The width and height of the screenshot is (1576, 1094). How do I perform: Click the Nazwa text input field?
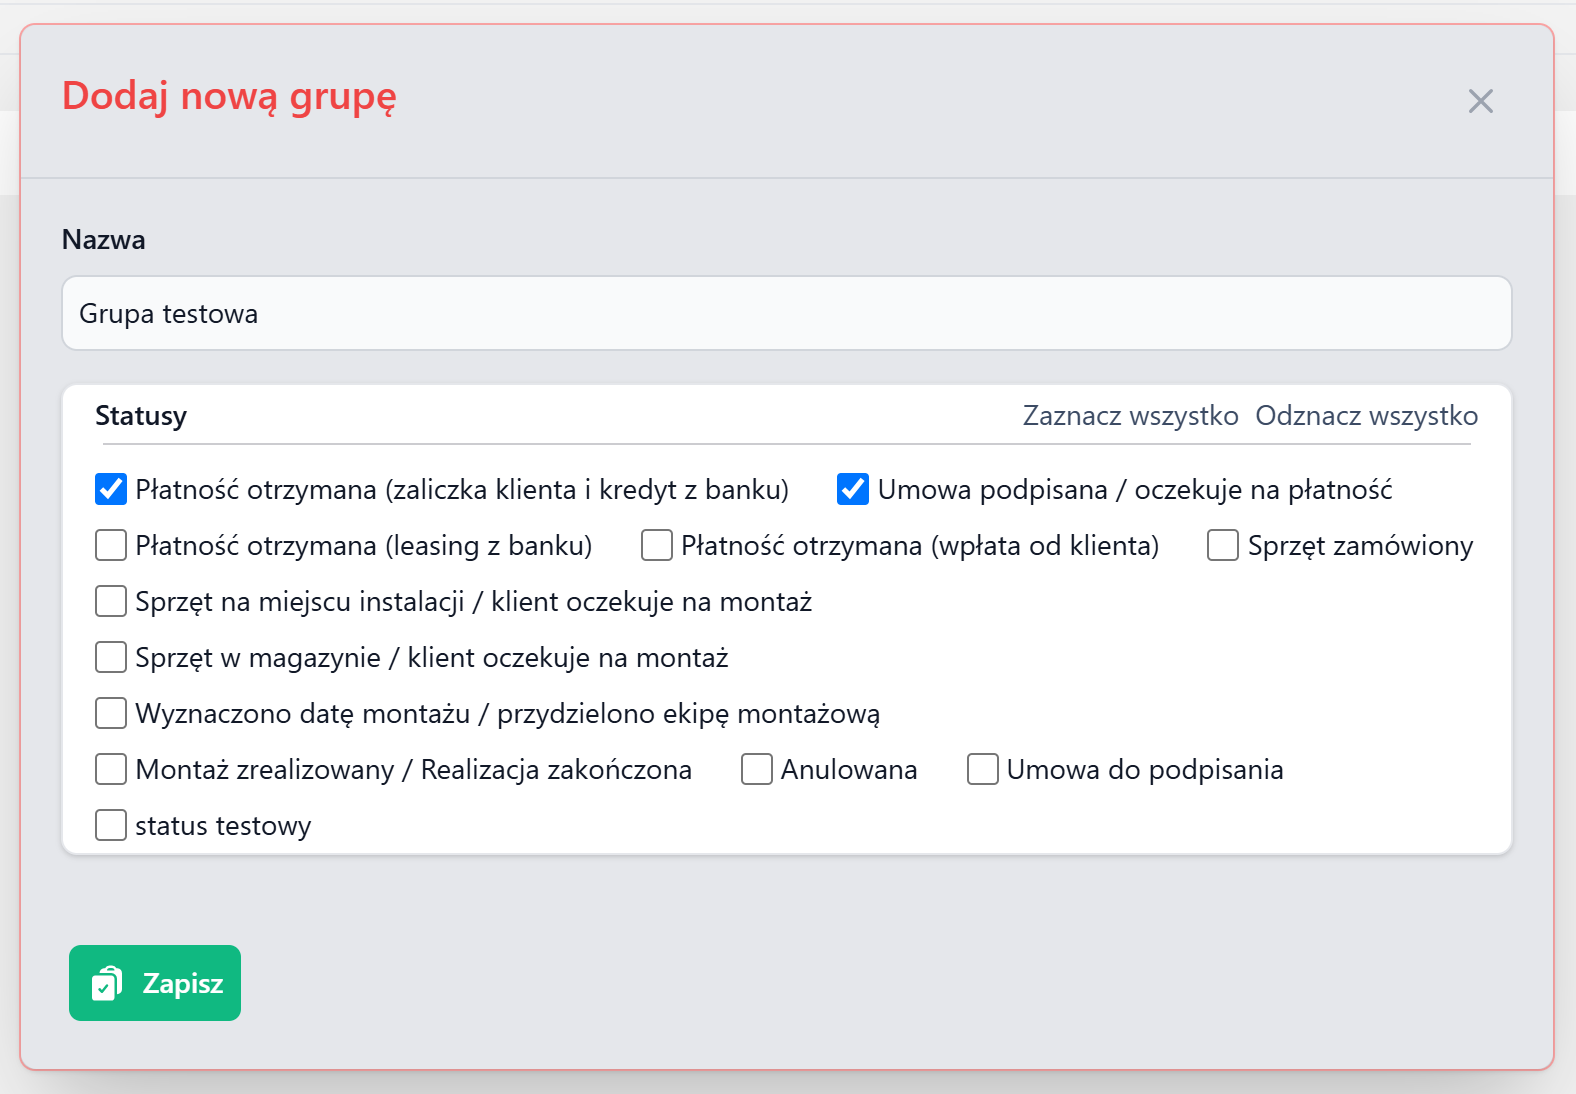[786, 314]
